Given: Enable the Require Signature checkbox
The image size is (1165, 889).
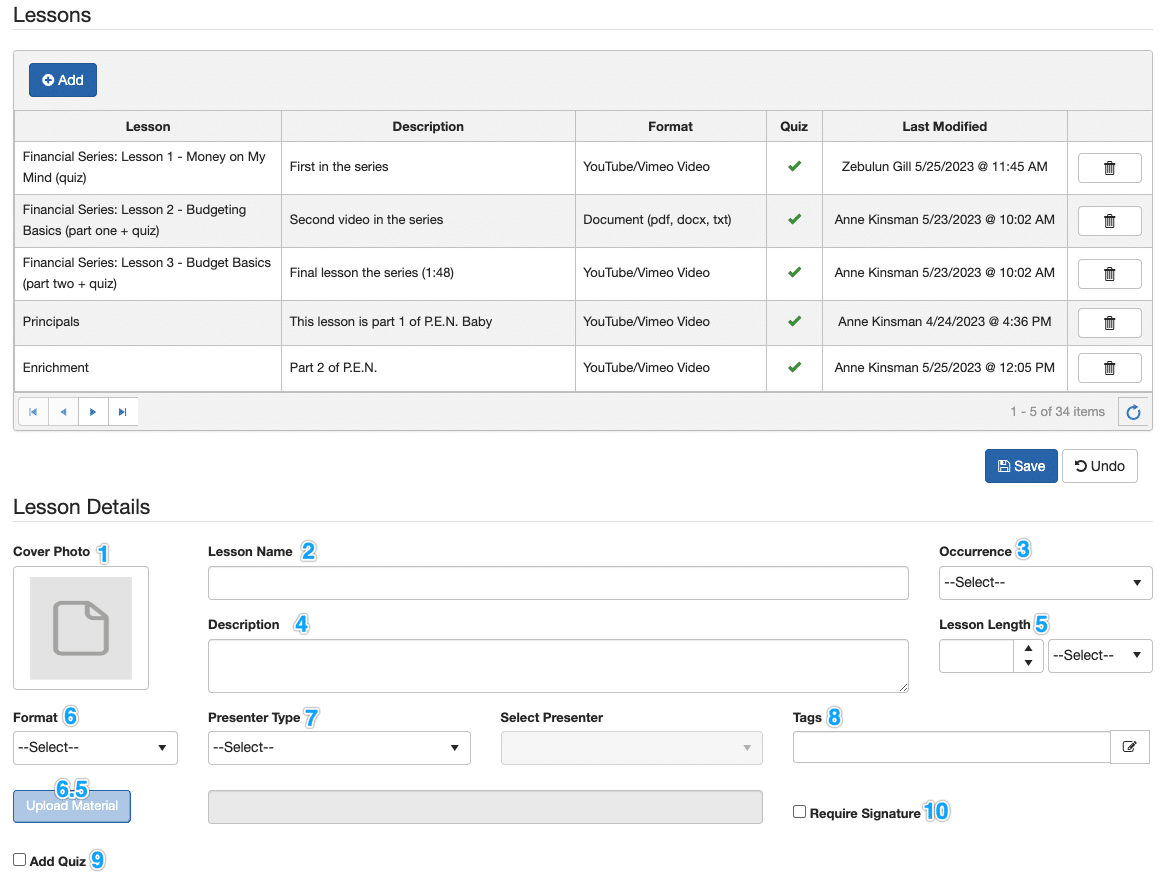Looking at the screenshot, I should click(799, 812).
